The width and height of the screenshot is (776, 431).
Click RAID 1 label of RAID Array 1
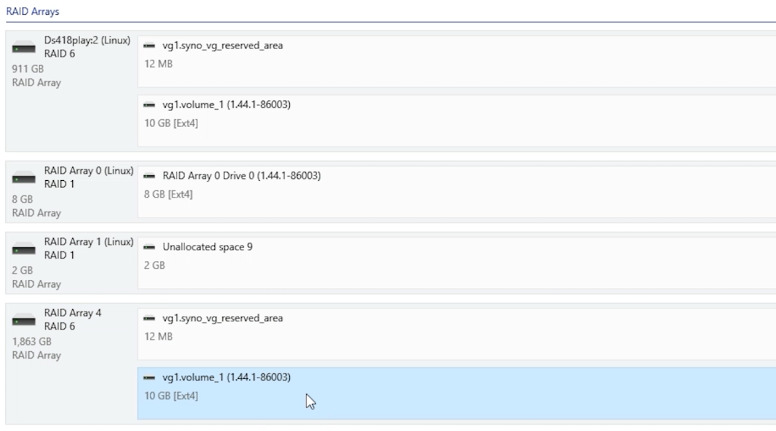point(59,255)
